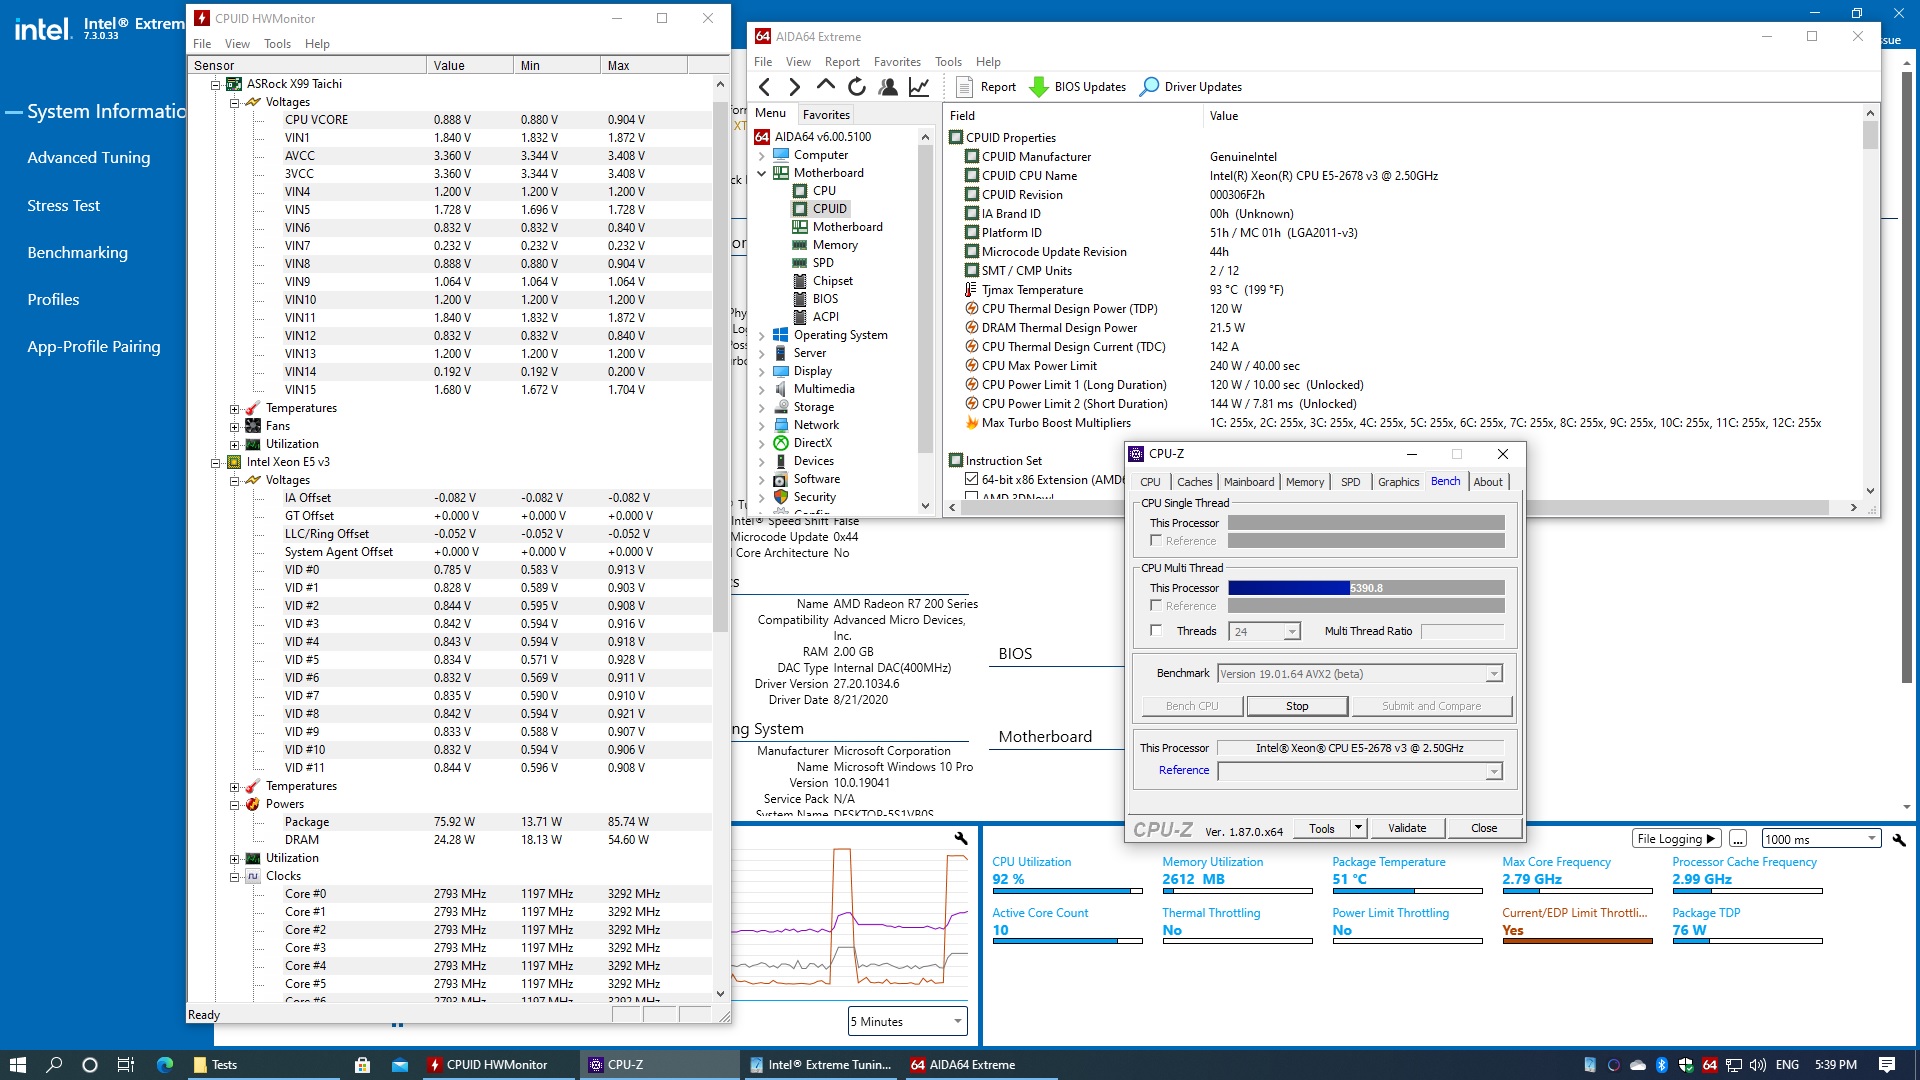Click the Validate button in CPU-Z
The image size is (1920, 1080).
click(1407, 828)
